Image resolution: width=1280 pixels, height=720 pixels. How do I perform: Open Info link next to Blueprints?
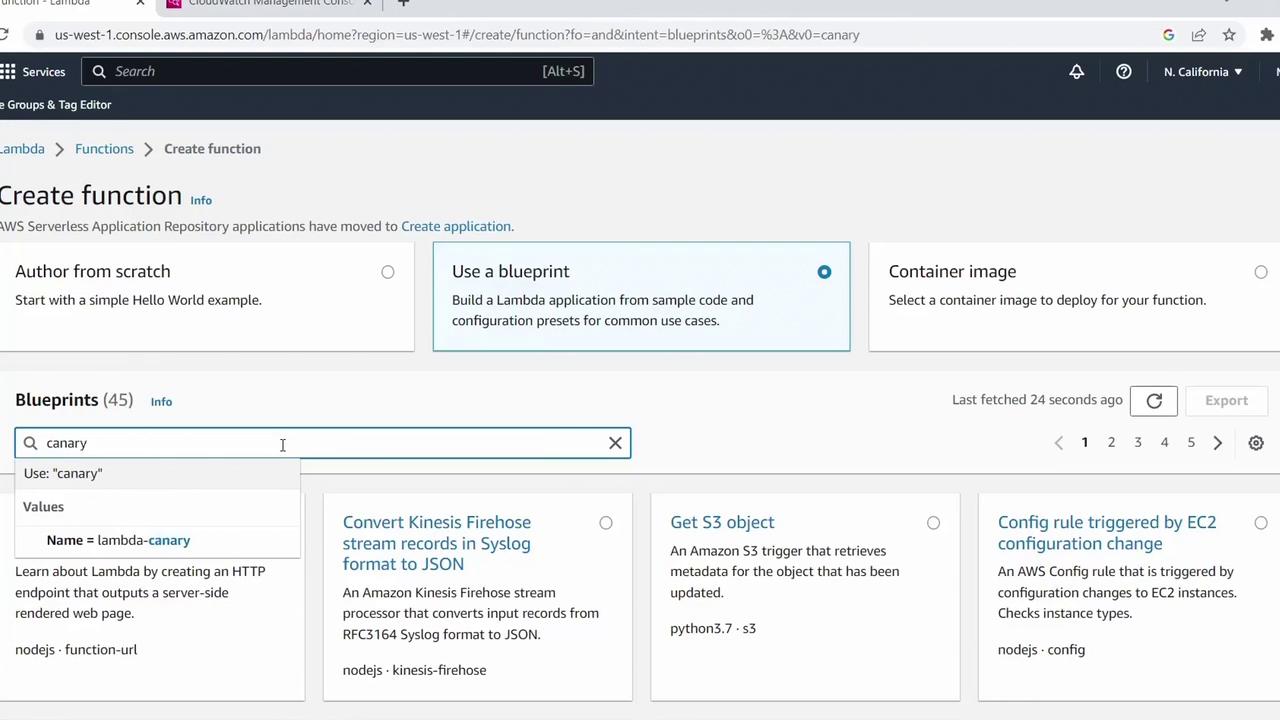tap(161, 401)
